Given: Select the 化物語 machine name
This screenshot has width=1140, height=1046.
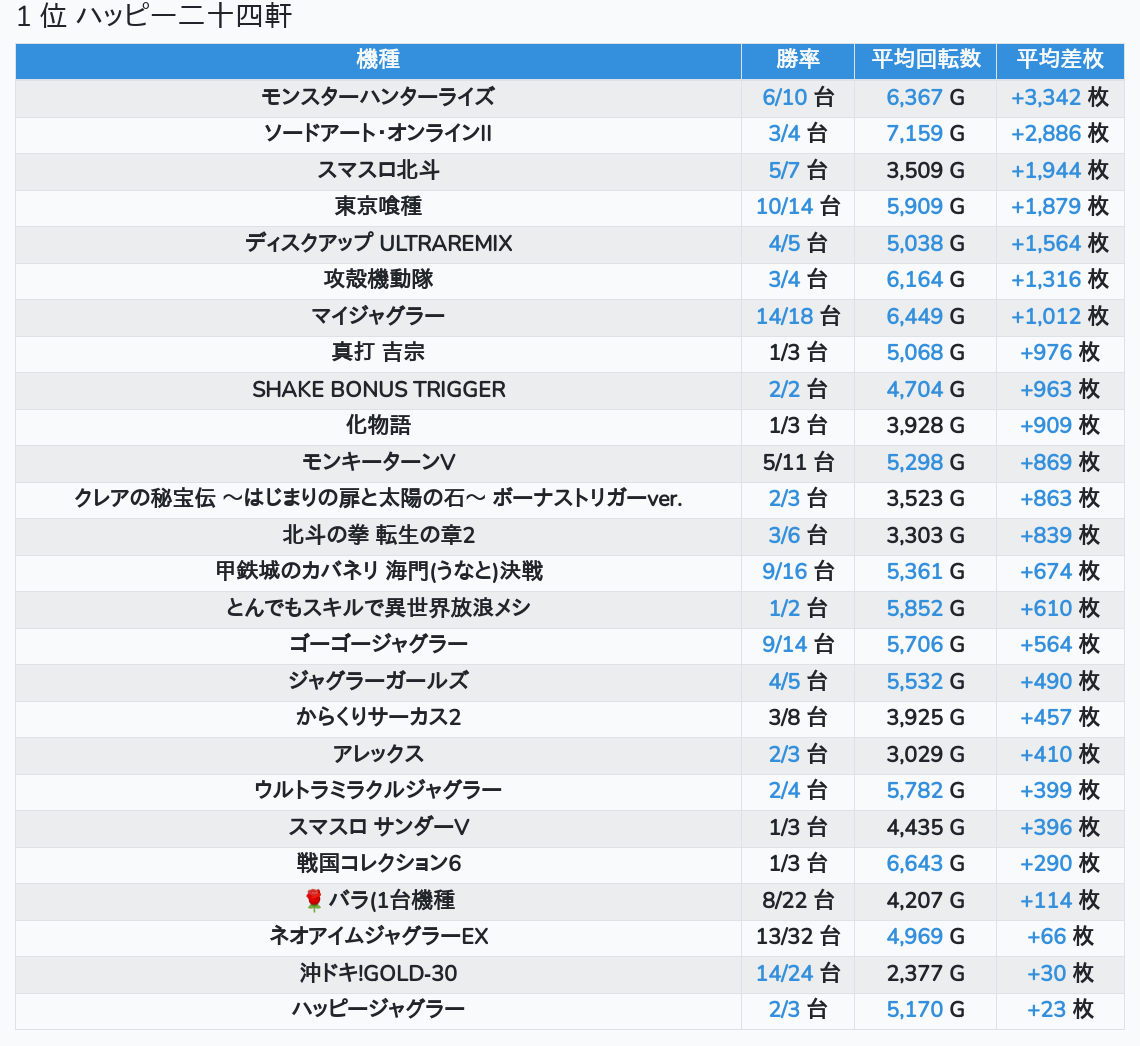Looking at the screenshot, I should pyautogui.click(x=378, y=425).
